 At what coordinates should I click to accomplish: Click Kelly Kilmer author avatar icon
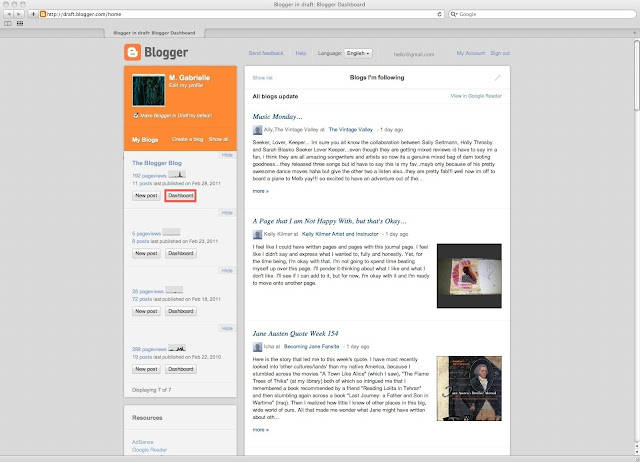click(x=257, y=234)
